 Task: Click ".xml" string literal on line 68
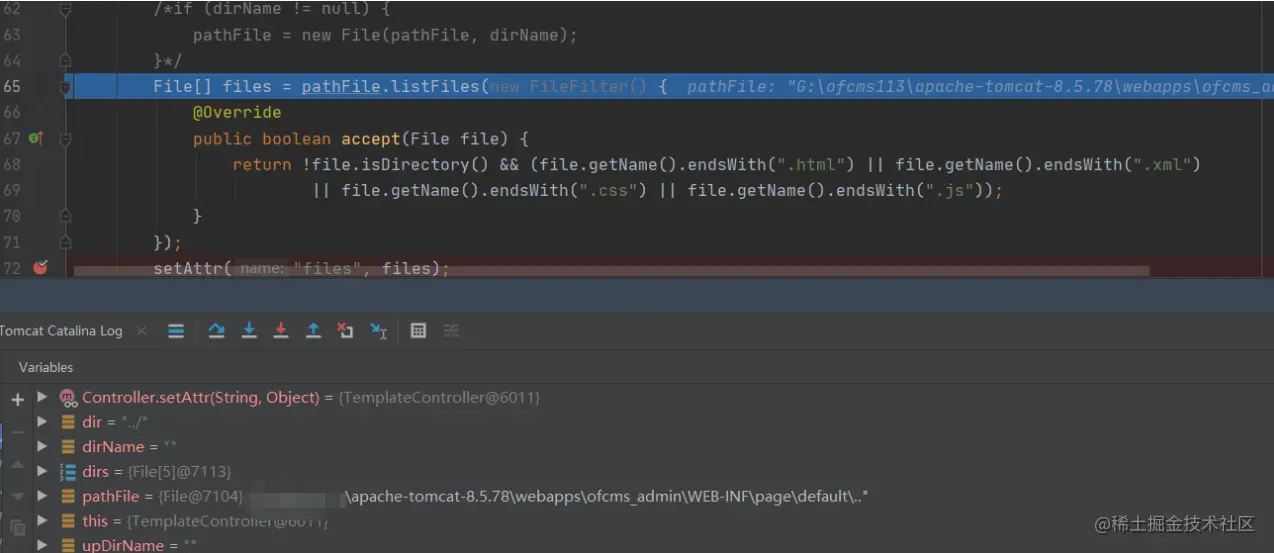tap(1155, 164)
